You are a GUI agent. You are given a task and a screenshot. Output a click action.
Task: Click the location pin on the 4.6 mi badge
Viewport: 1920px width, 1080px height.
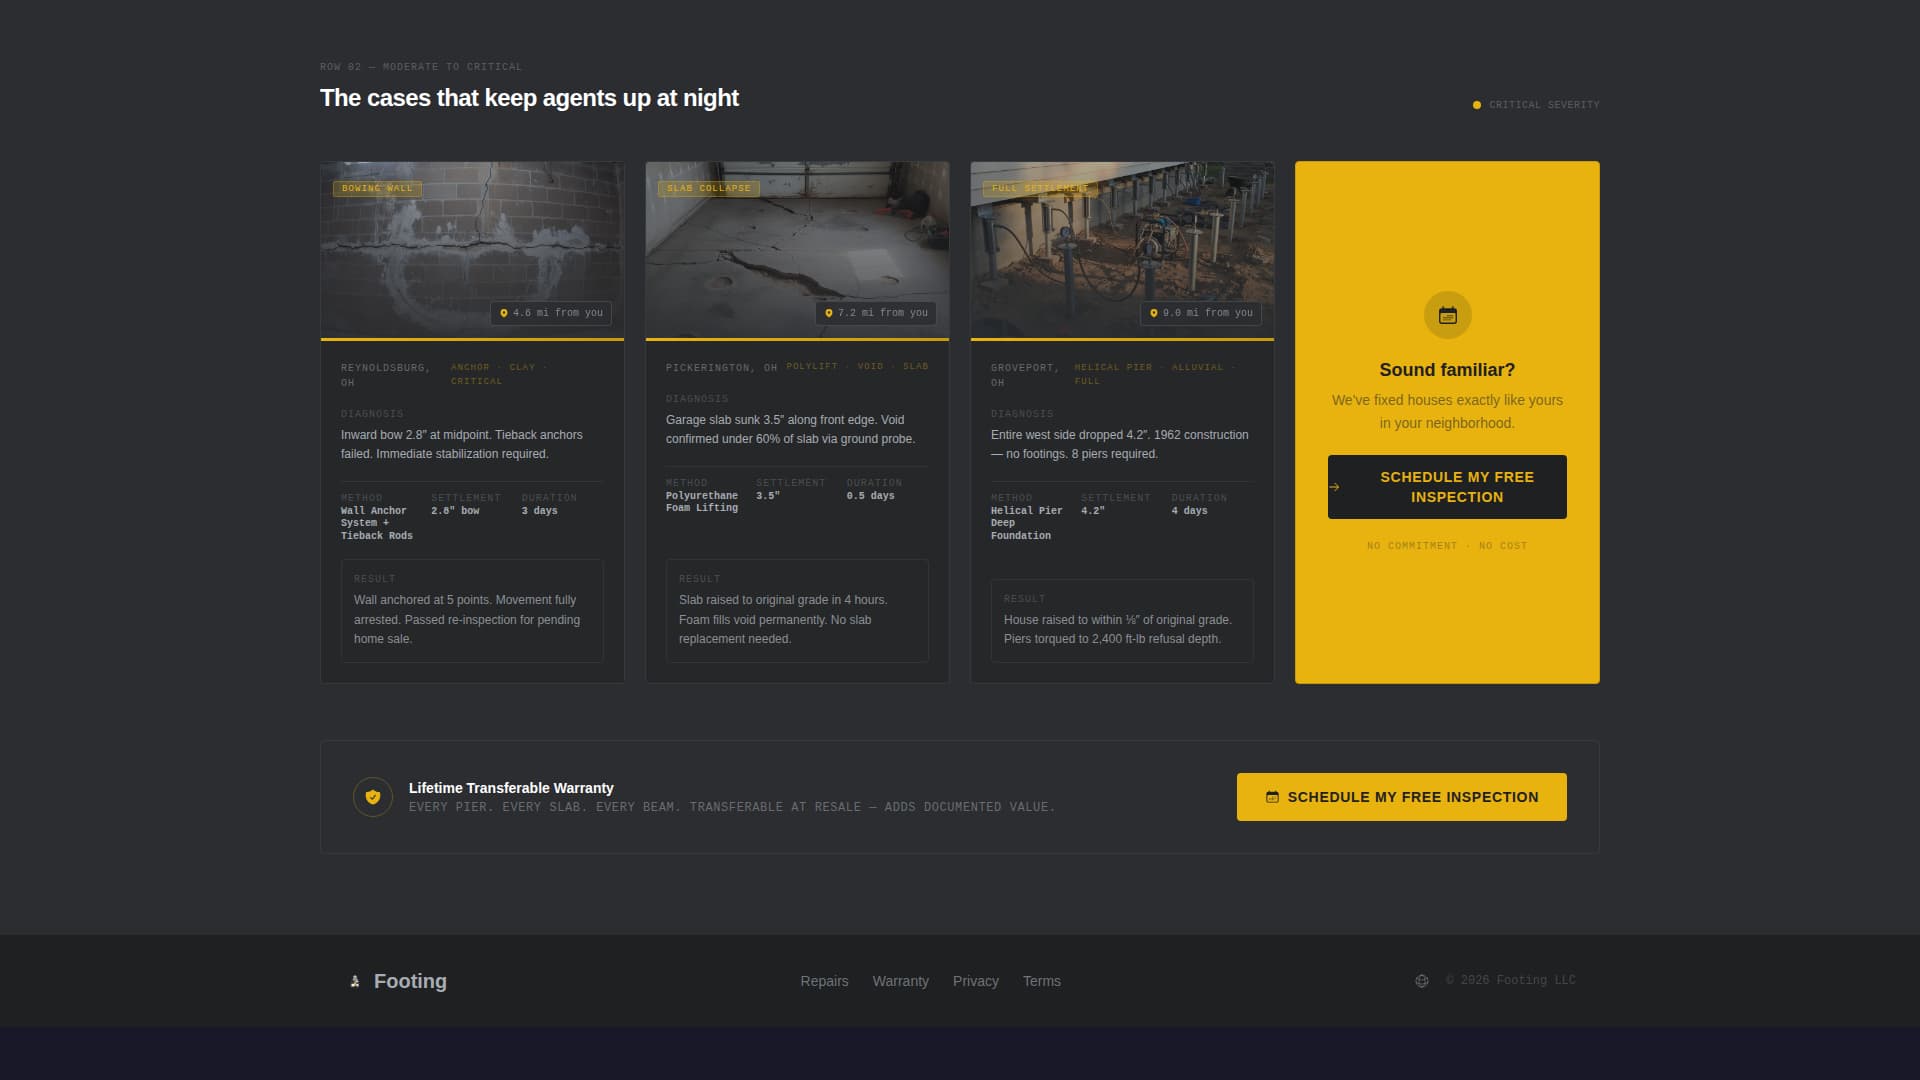503,313
